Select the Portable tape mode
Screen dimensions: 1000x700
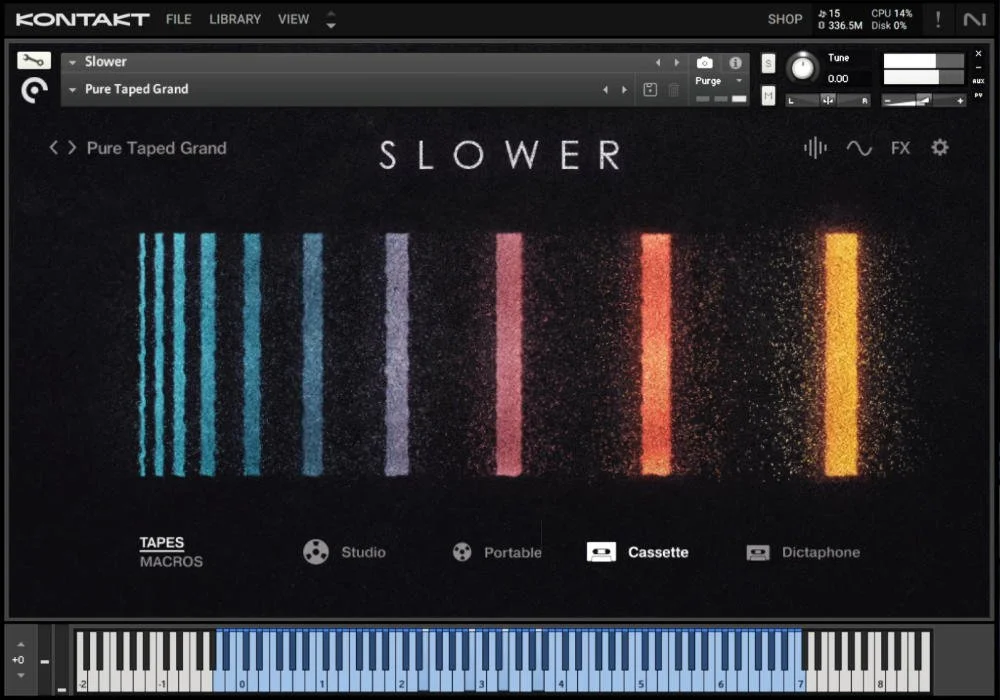(513, 552)
